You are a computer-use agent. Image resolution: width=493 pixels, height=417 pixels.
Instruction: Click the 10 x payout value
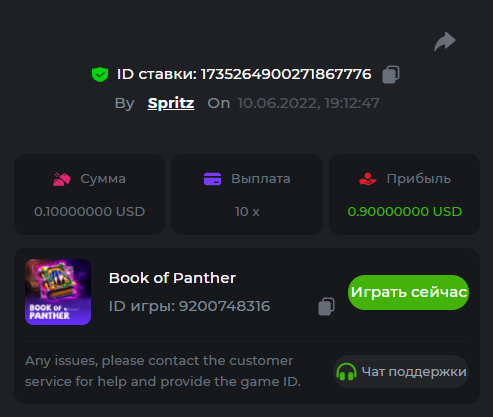coord(247,212)
